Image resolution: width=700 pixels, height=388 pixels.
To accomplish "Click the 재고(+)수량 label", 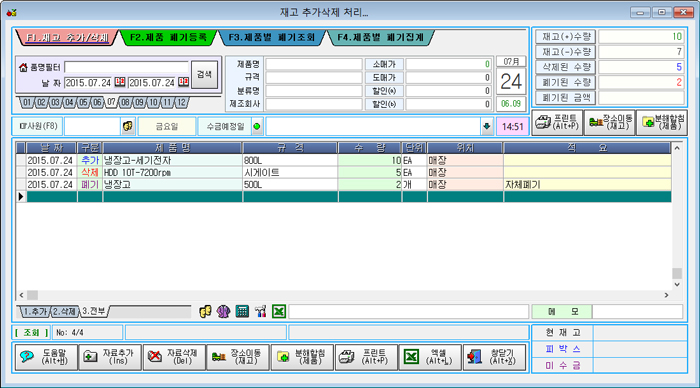I will pyautogui.click(x=566, y=37).
